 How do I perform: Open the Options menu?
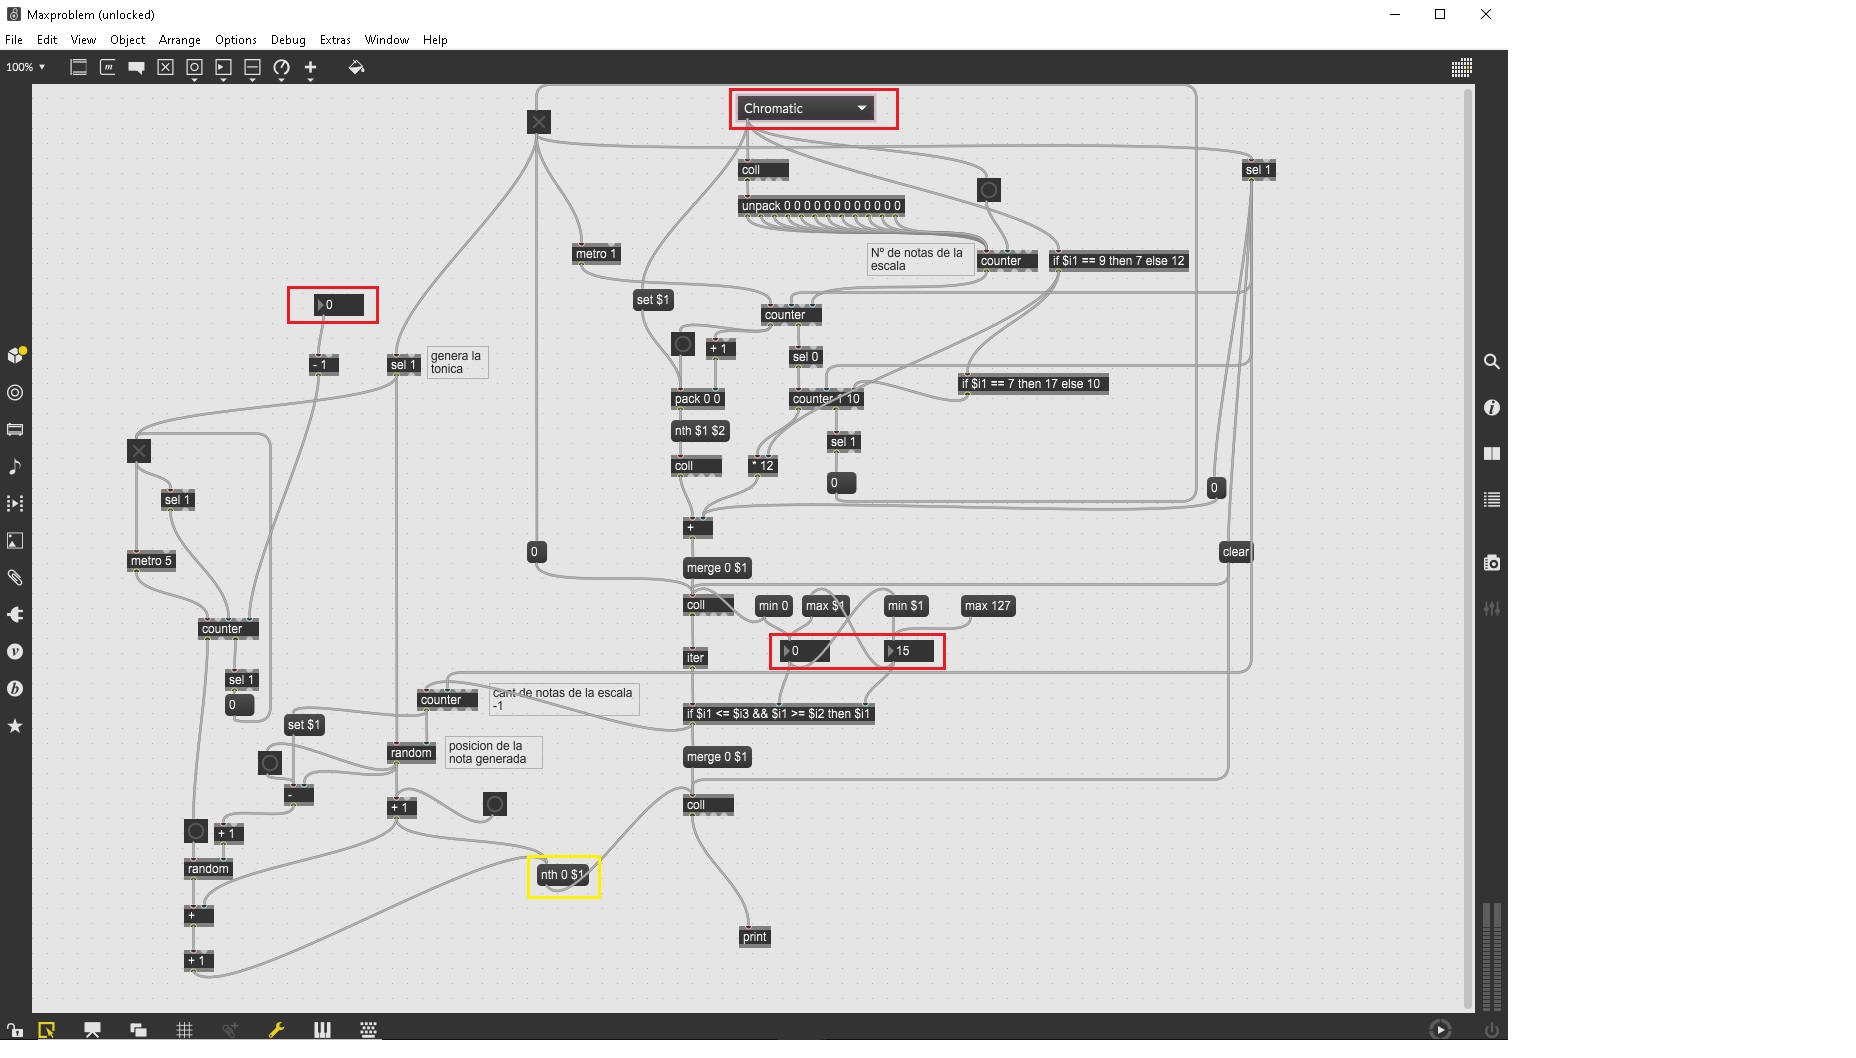pos(236,40)
